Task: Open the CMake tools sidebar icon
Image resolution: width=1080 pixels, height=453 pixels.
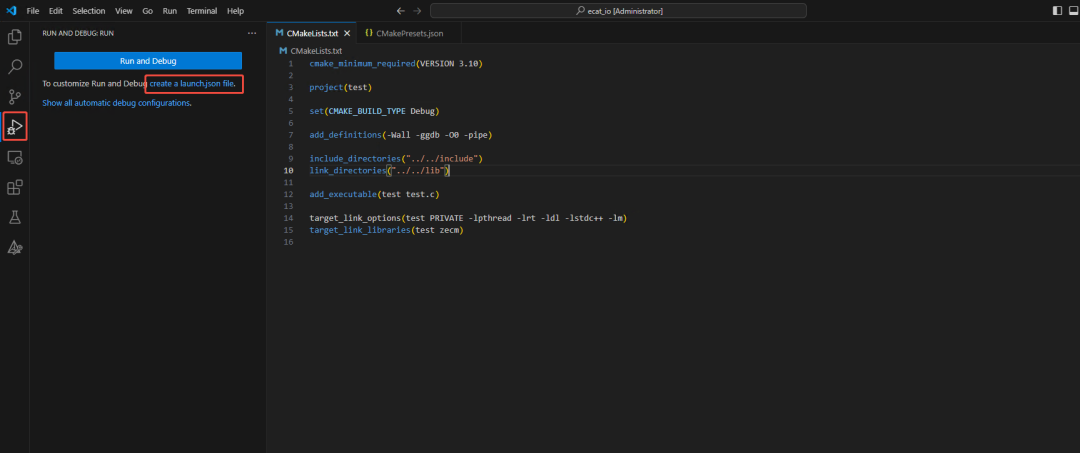Action: tap(14, 248)
